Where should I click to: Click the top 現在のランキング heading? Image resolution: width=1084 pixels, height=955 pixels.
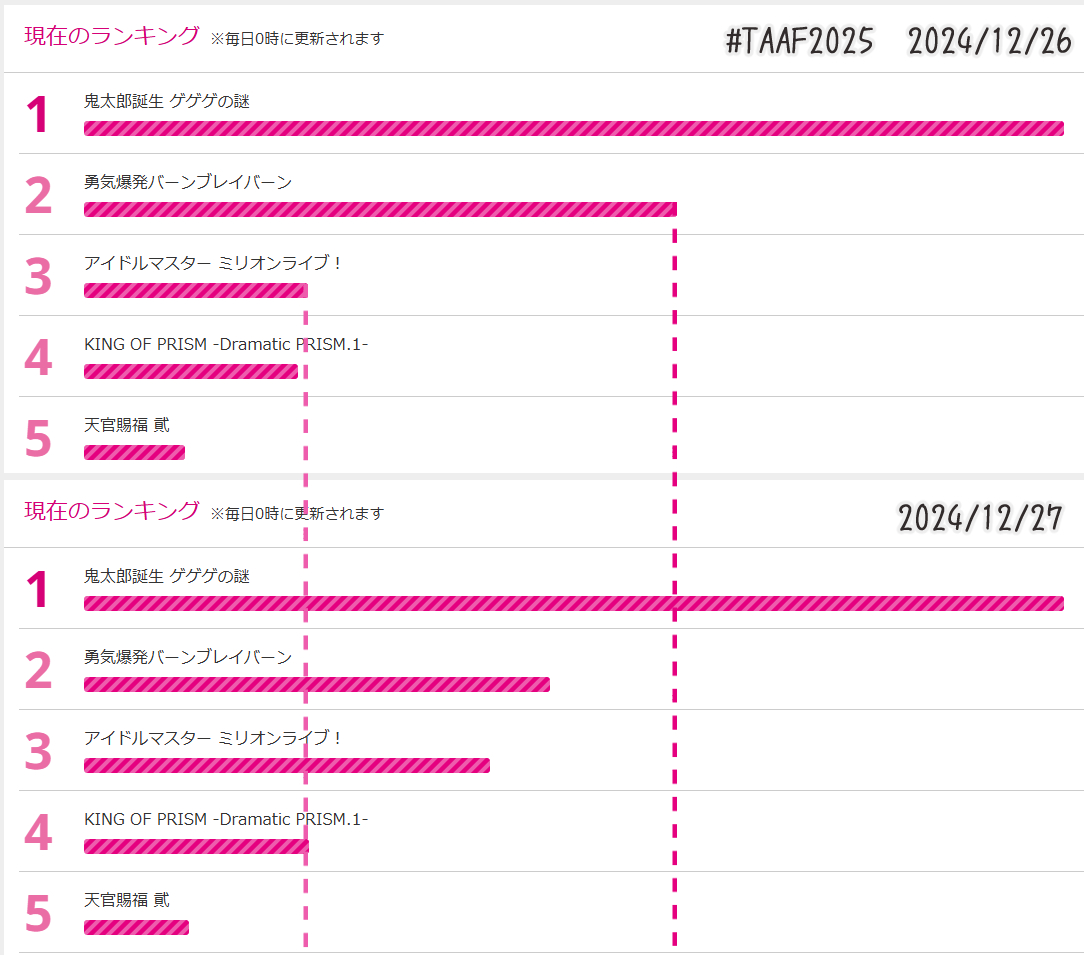(112, 35)
